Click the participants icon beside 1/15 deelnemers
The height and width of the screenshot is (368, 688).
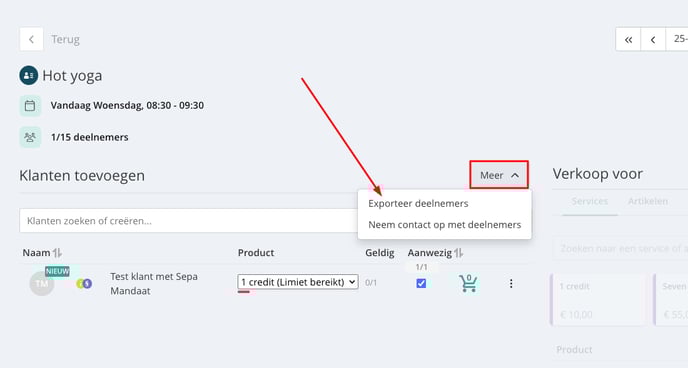[x=30, y=137]
